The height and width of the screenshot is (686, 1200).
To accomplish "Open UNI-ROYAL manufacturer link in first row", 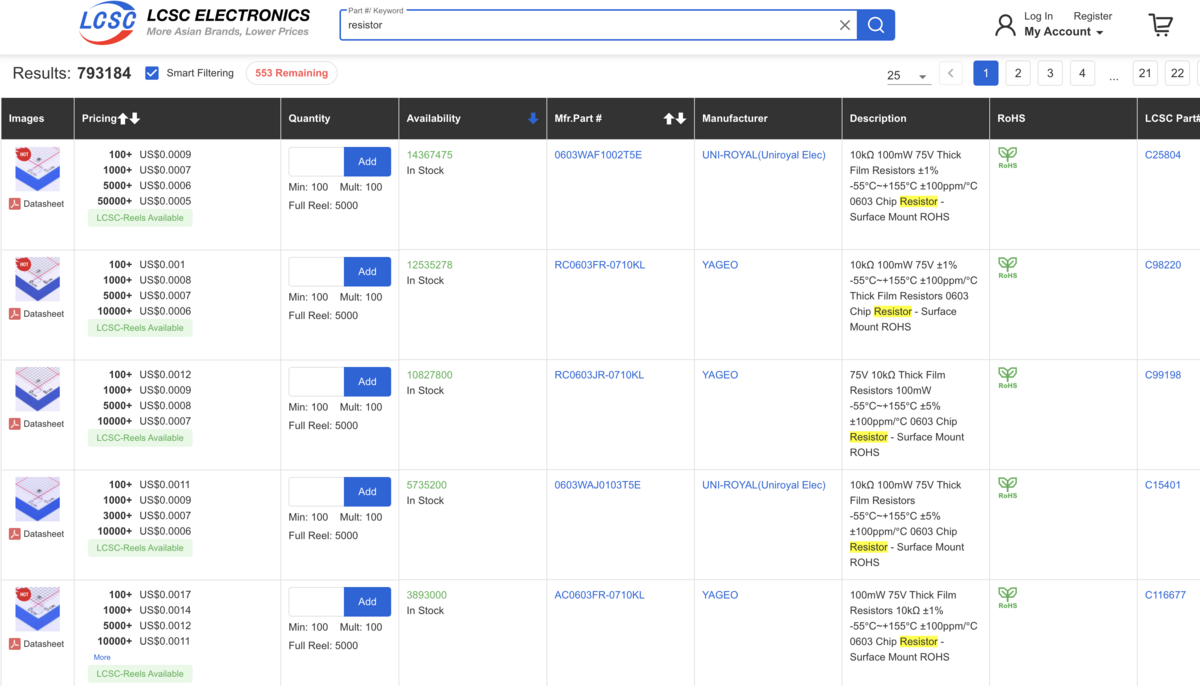I will click(x=764, y=155).
